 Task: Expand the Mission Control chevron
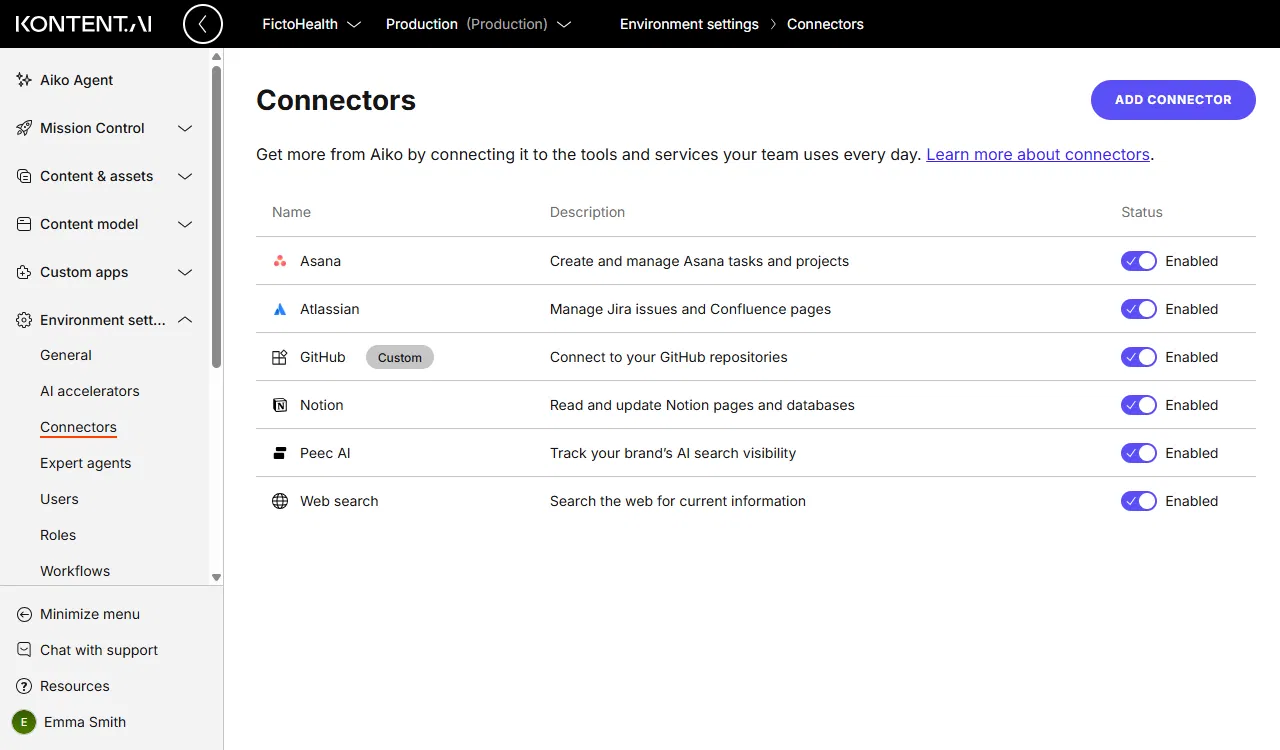click(185, 128)
